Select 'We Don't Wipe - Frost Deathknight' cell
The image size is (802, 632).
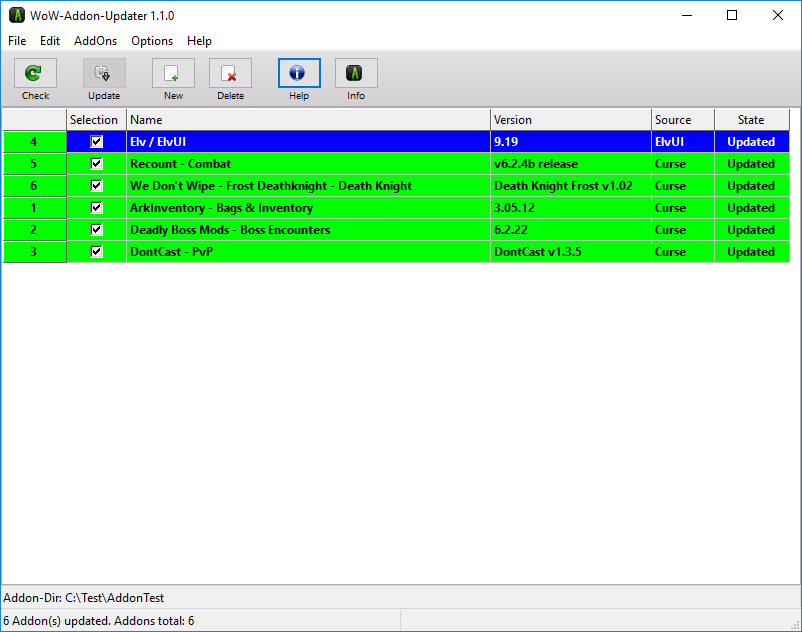(308, 186)
